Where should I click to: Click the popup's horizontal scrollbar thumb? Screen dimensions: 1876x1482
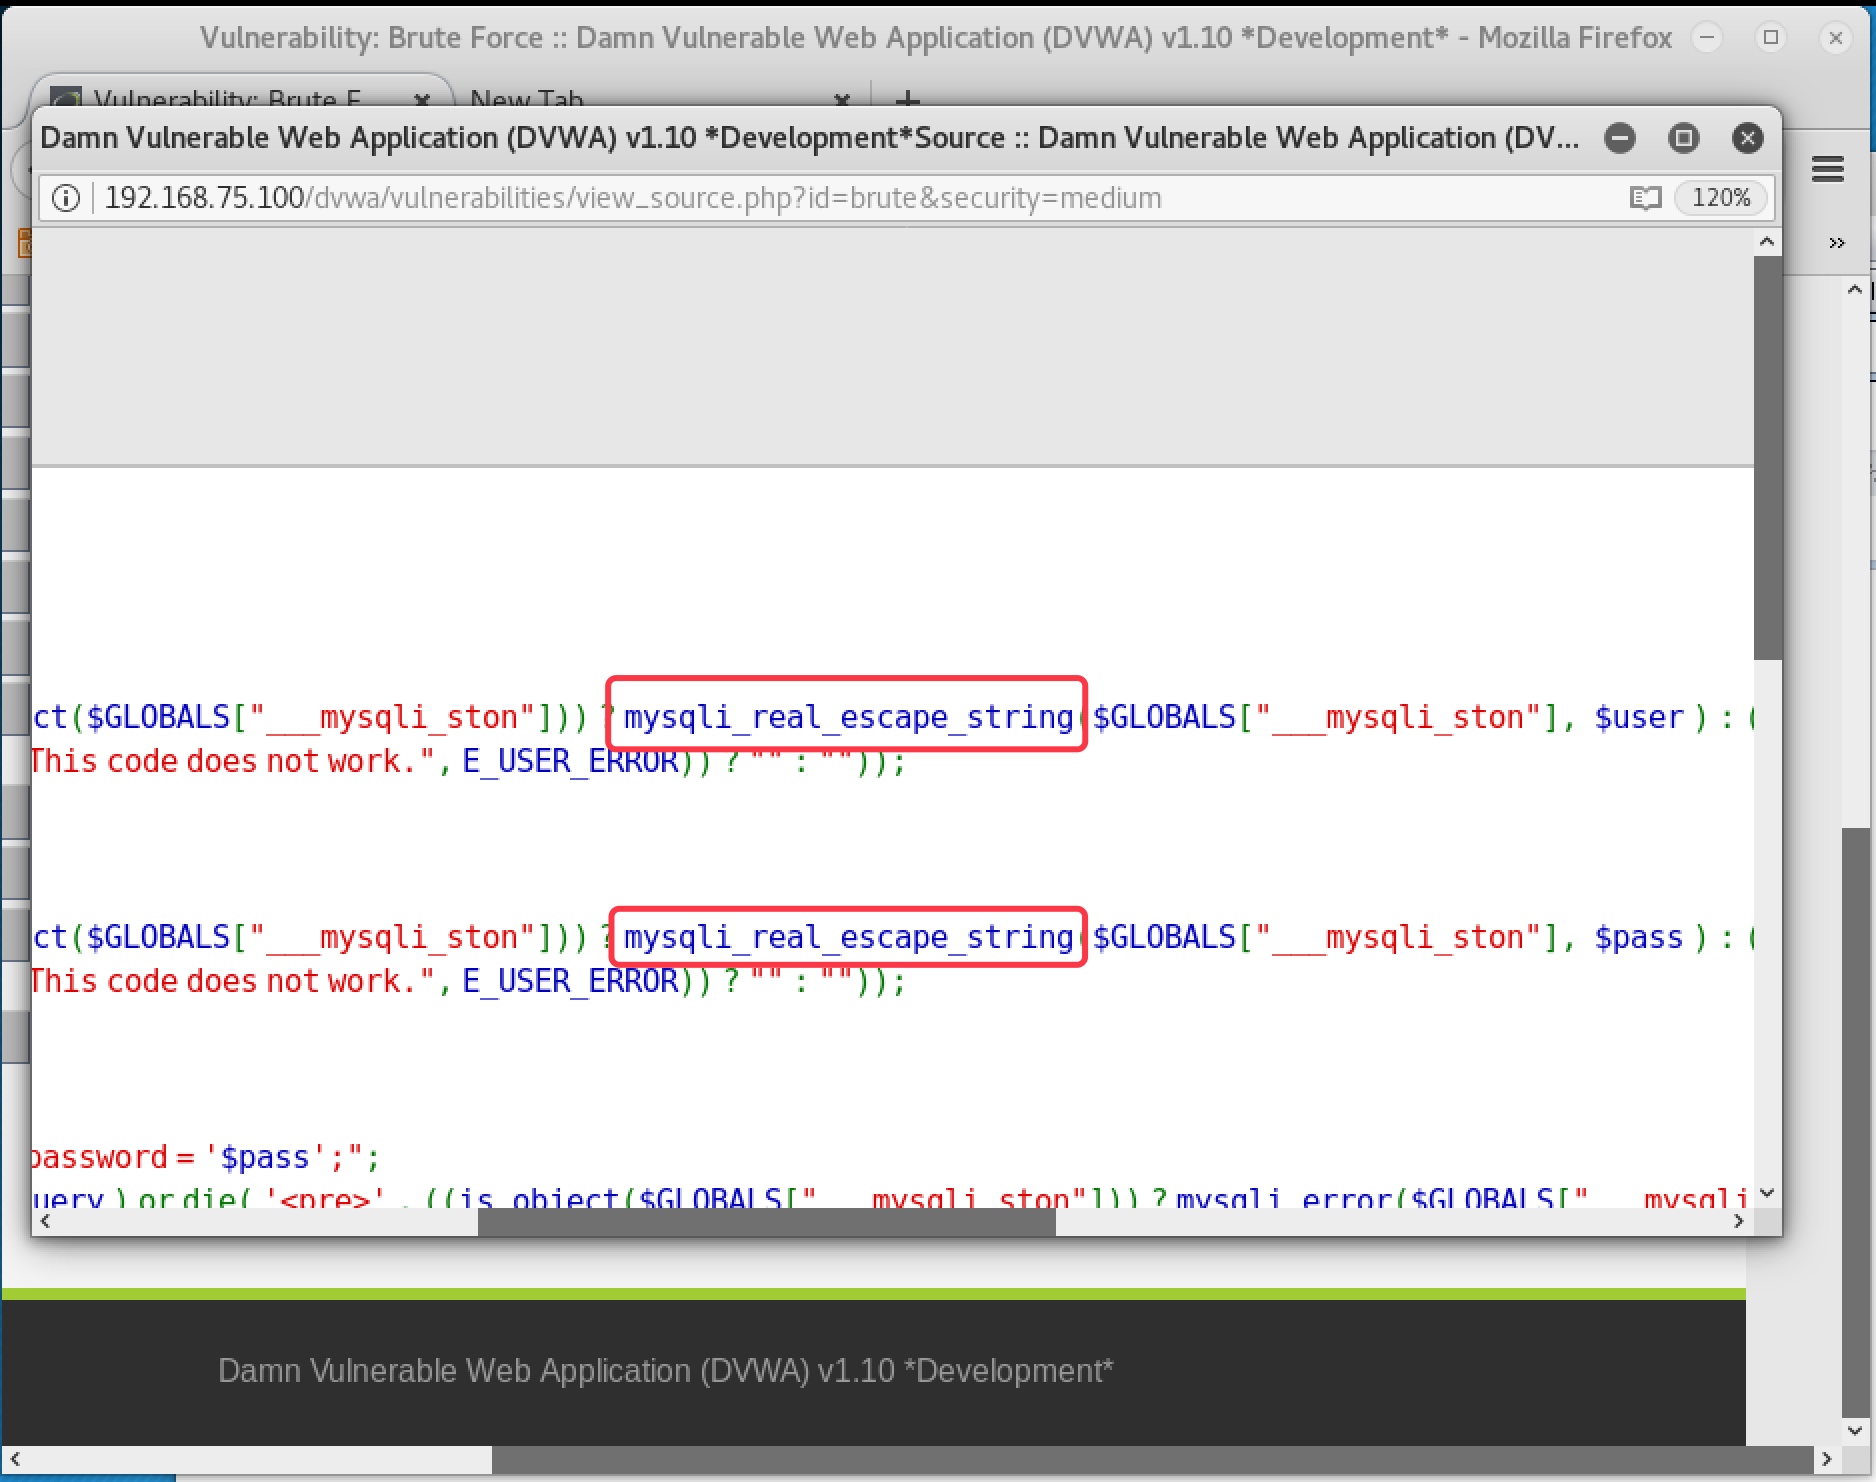coord(767,1221)
